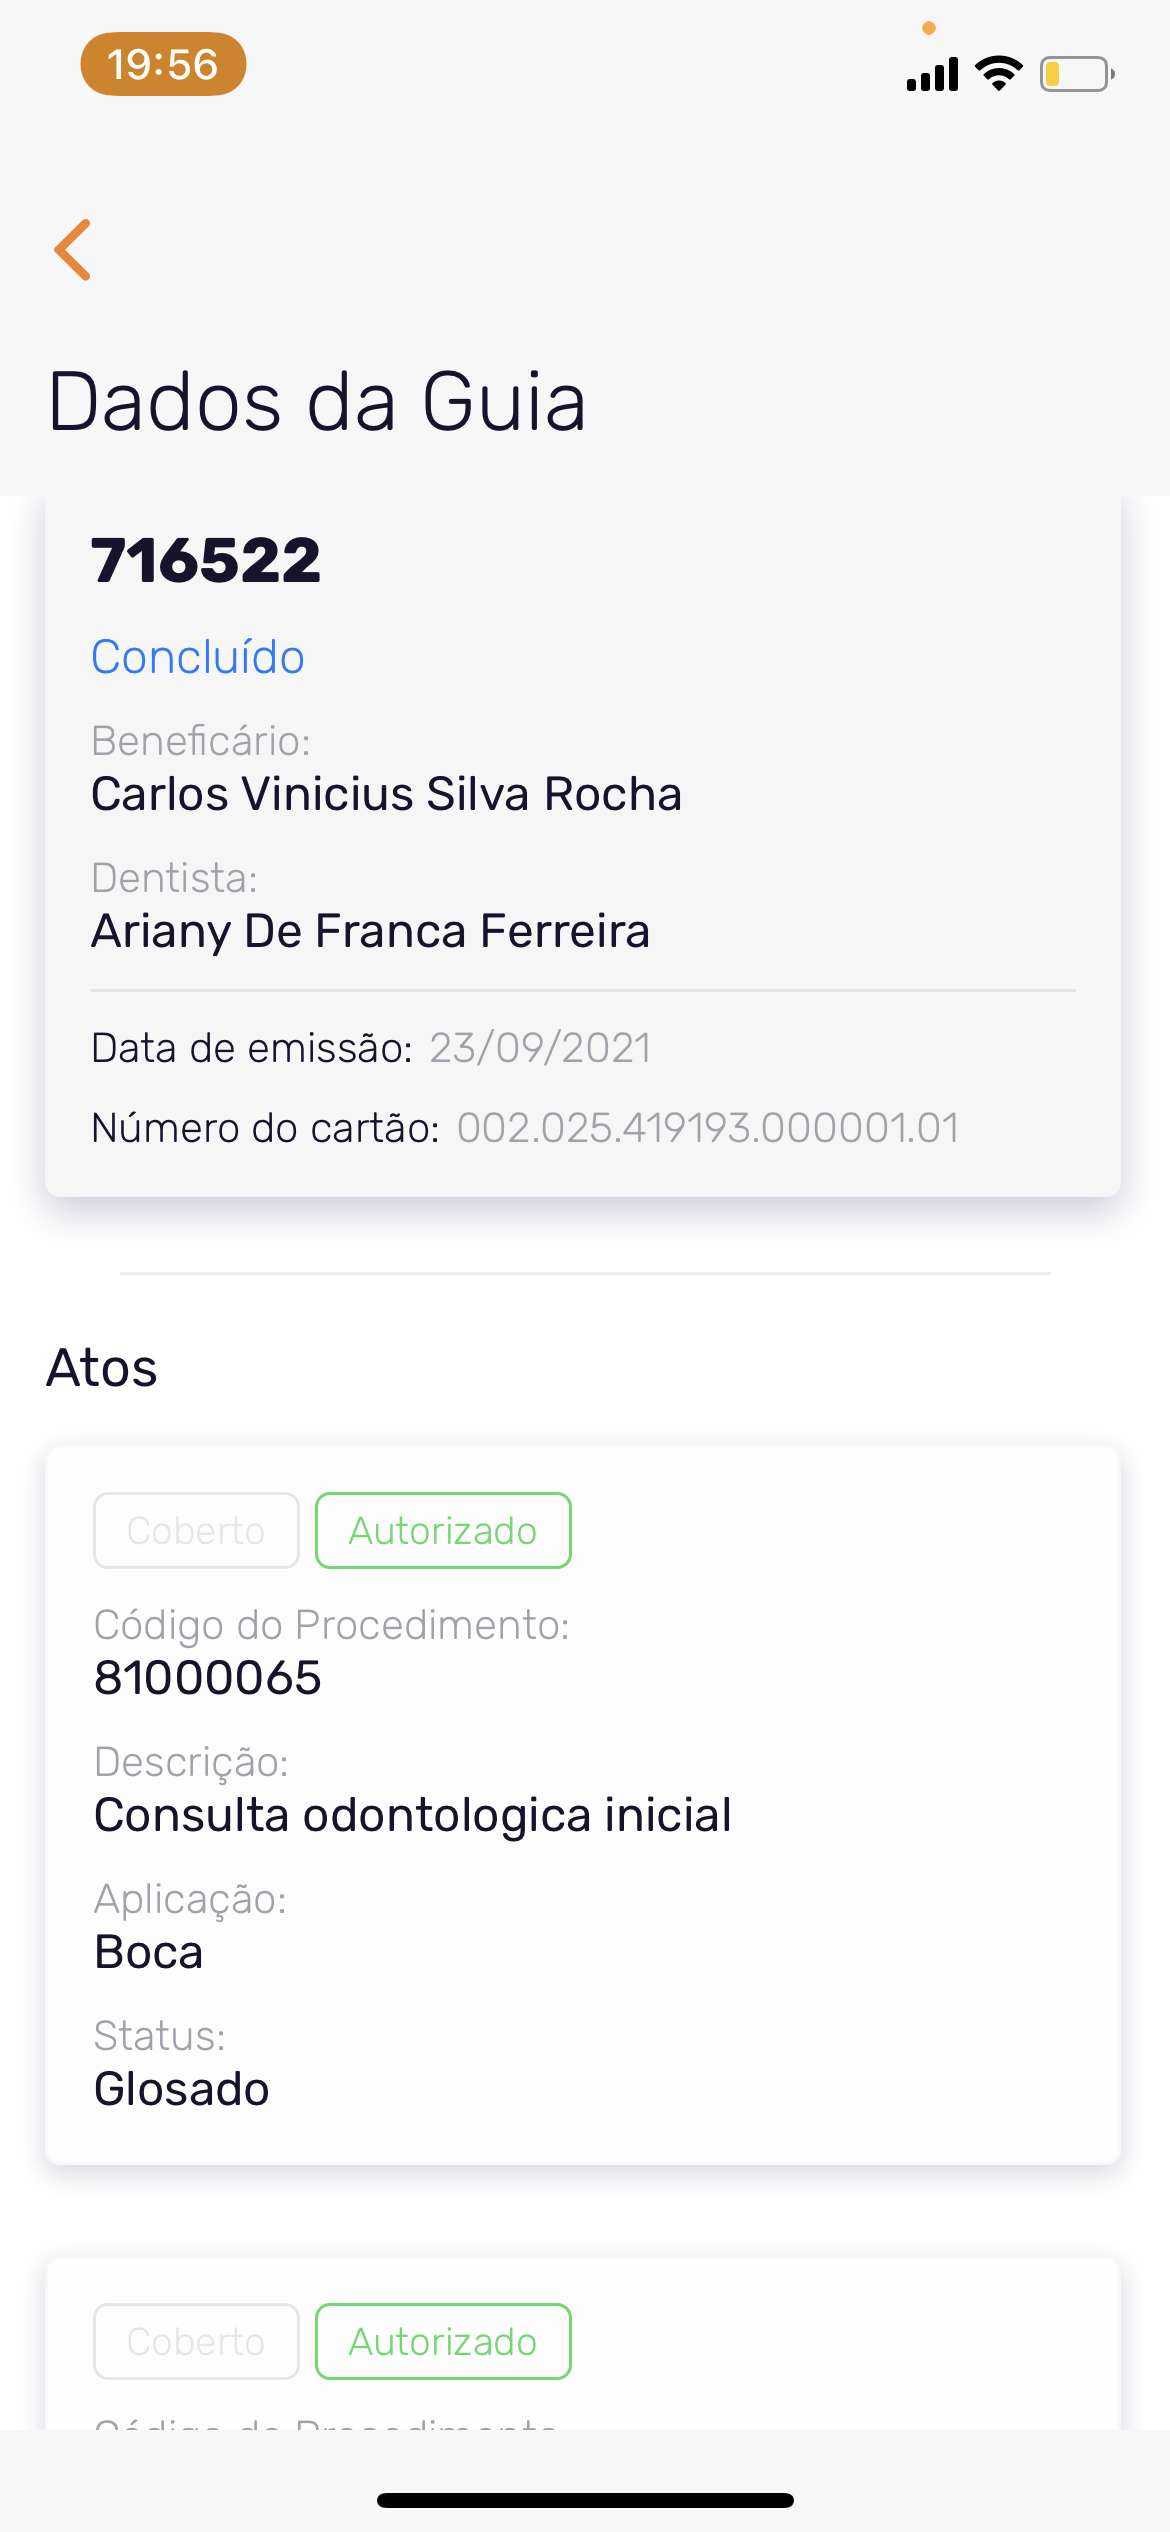Tap the cellular signal strength icon

click(x=932, y=74)
